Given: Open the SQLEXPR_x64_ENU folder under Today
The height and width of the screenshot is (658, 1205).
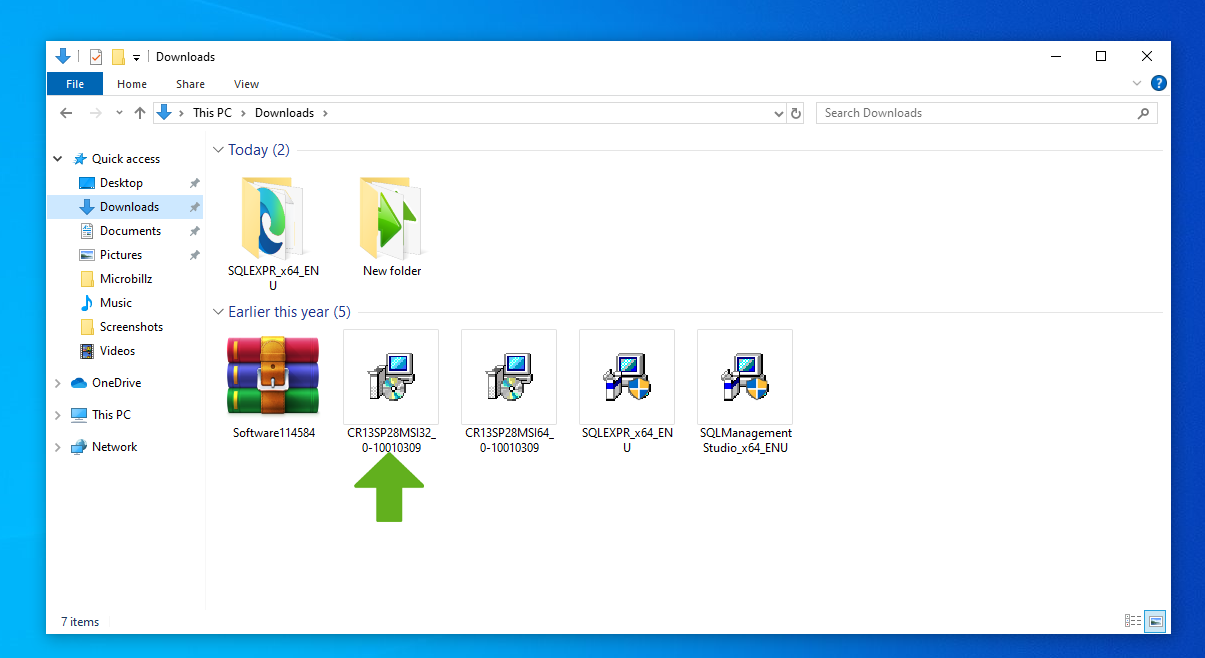Looking at the screenshot, I should pyautogui.click(x=273, y=218).
